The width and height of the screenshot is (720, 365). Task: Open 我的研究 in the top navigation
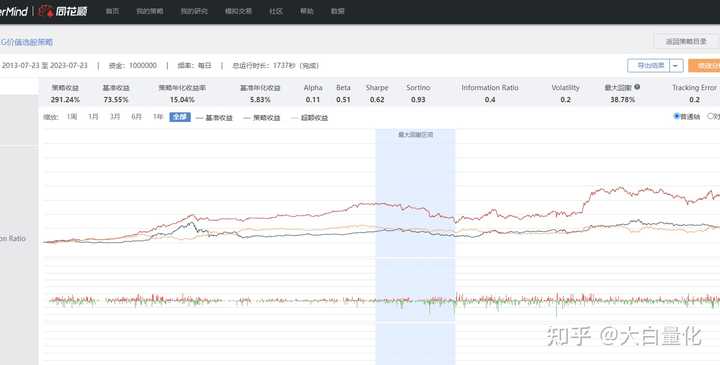(x=194, y=11)
